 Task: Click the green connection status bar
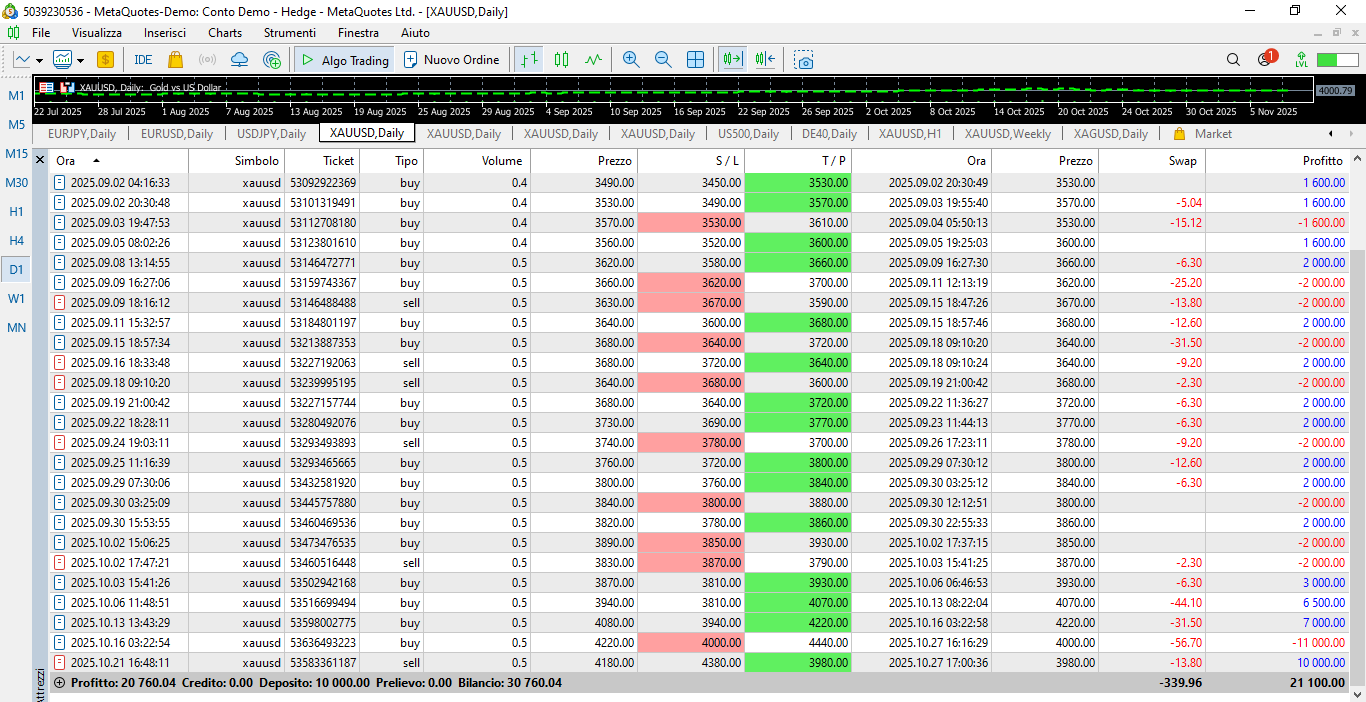click(1337, 60)
